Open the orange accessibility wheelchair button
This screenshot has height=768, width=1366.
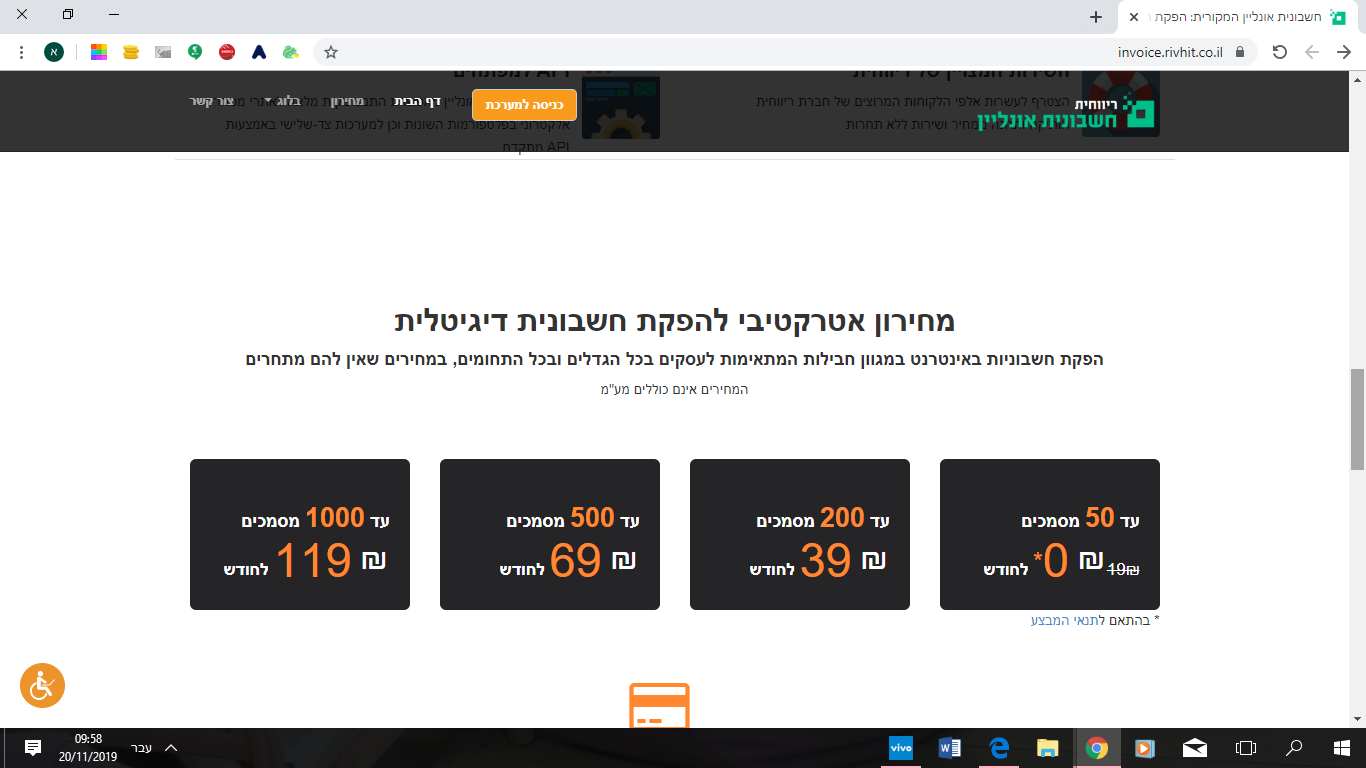tap(42, 686)
